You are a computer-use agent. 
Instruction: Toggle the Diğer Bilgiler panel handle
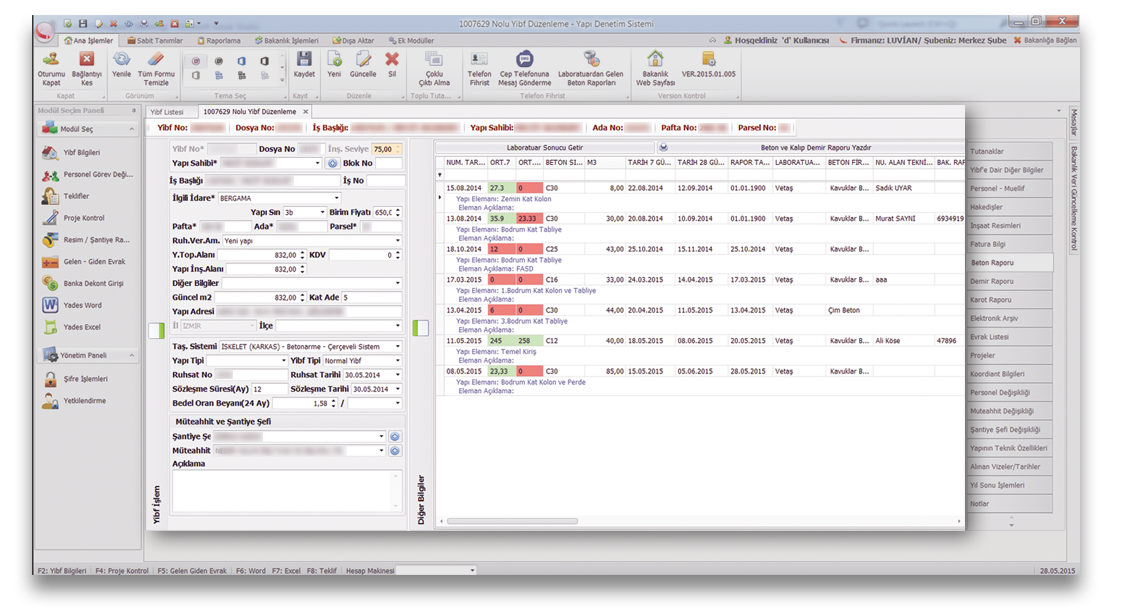click(421, 328)
